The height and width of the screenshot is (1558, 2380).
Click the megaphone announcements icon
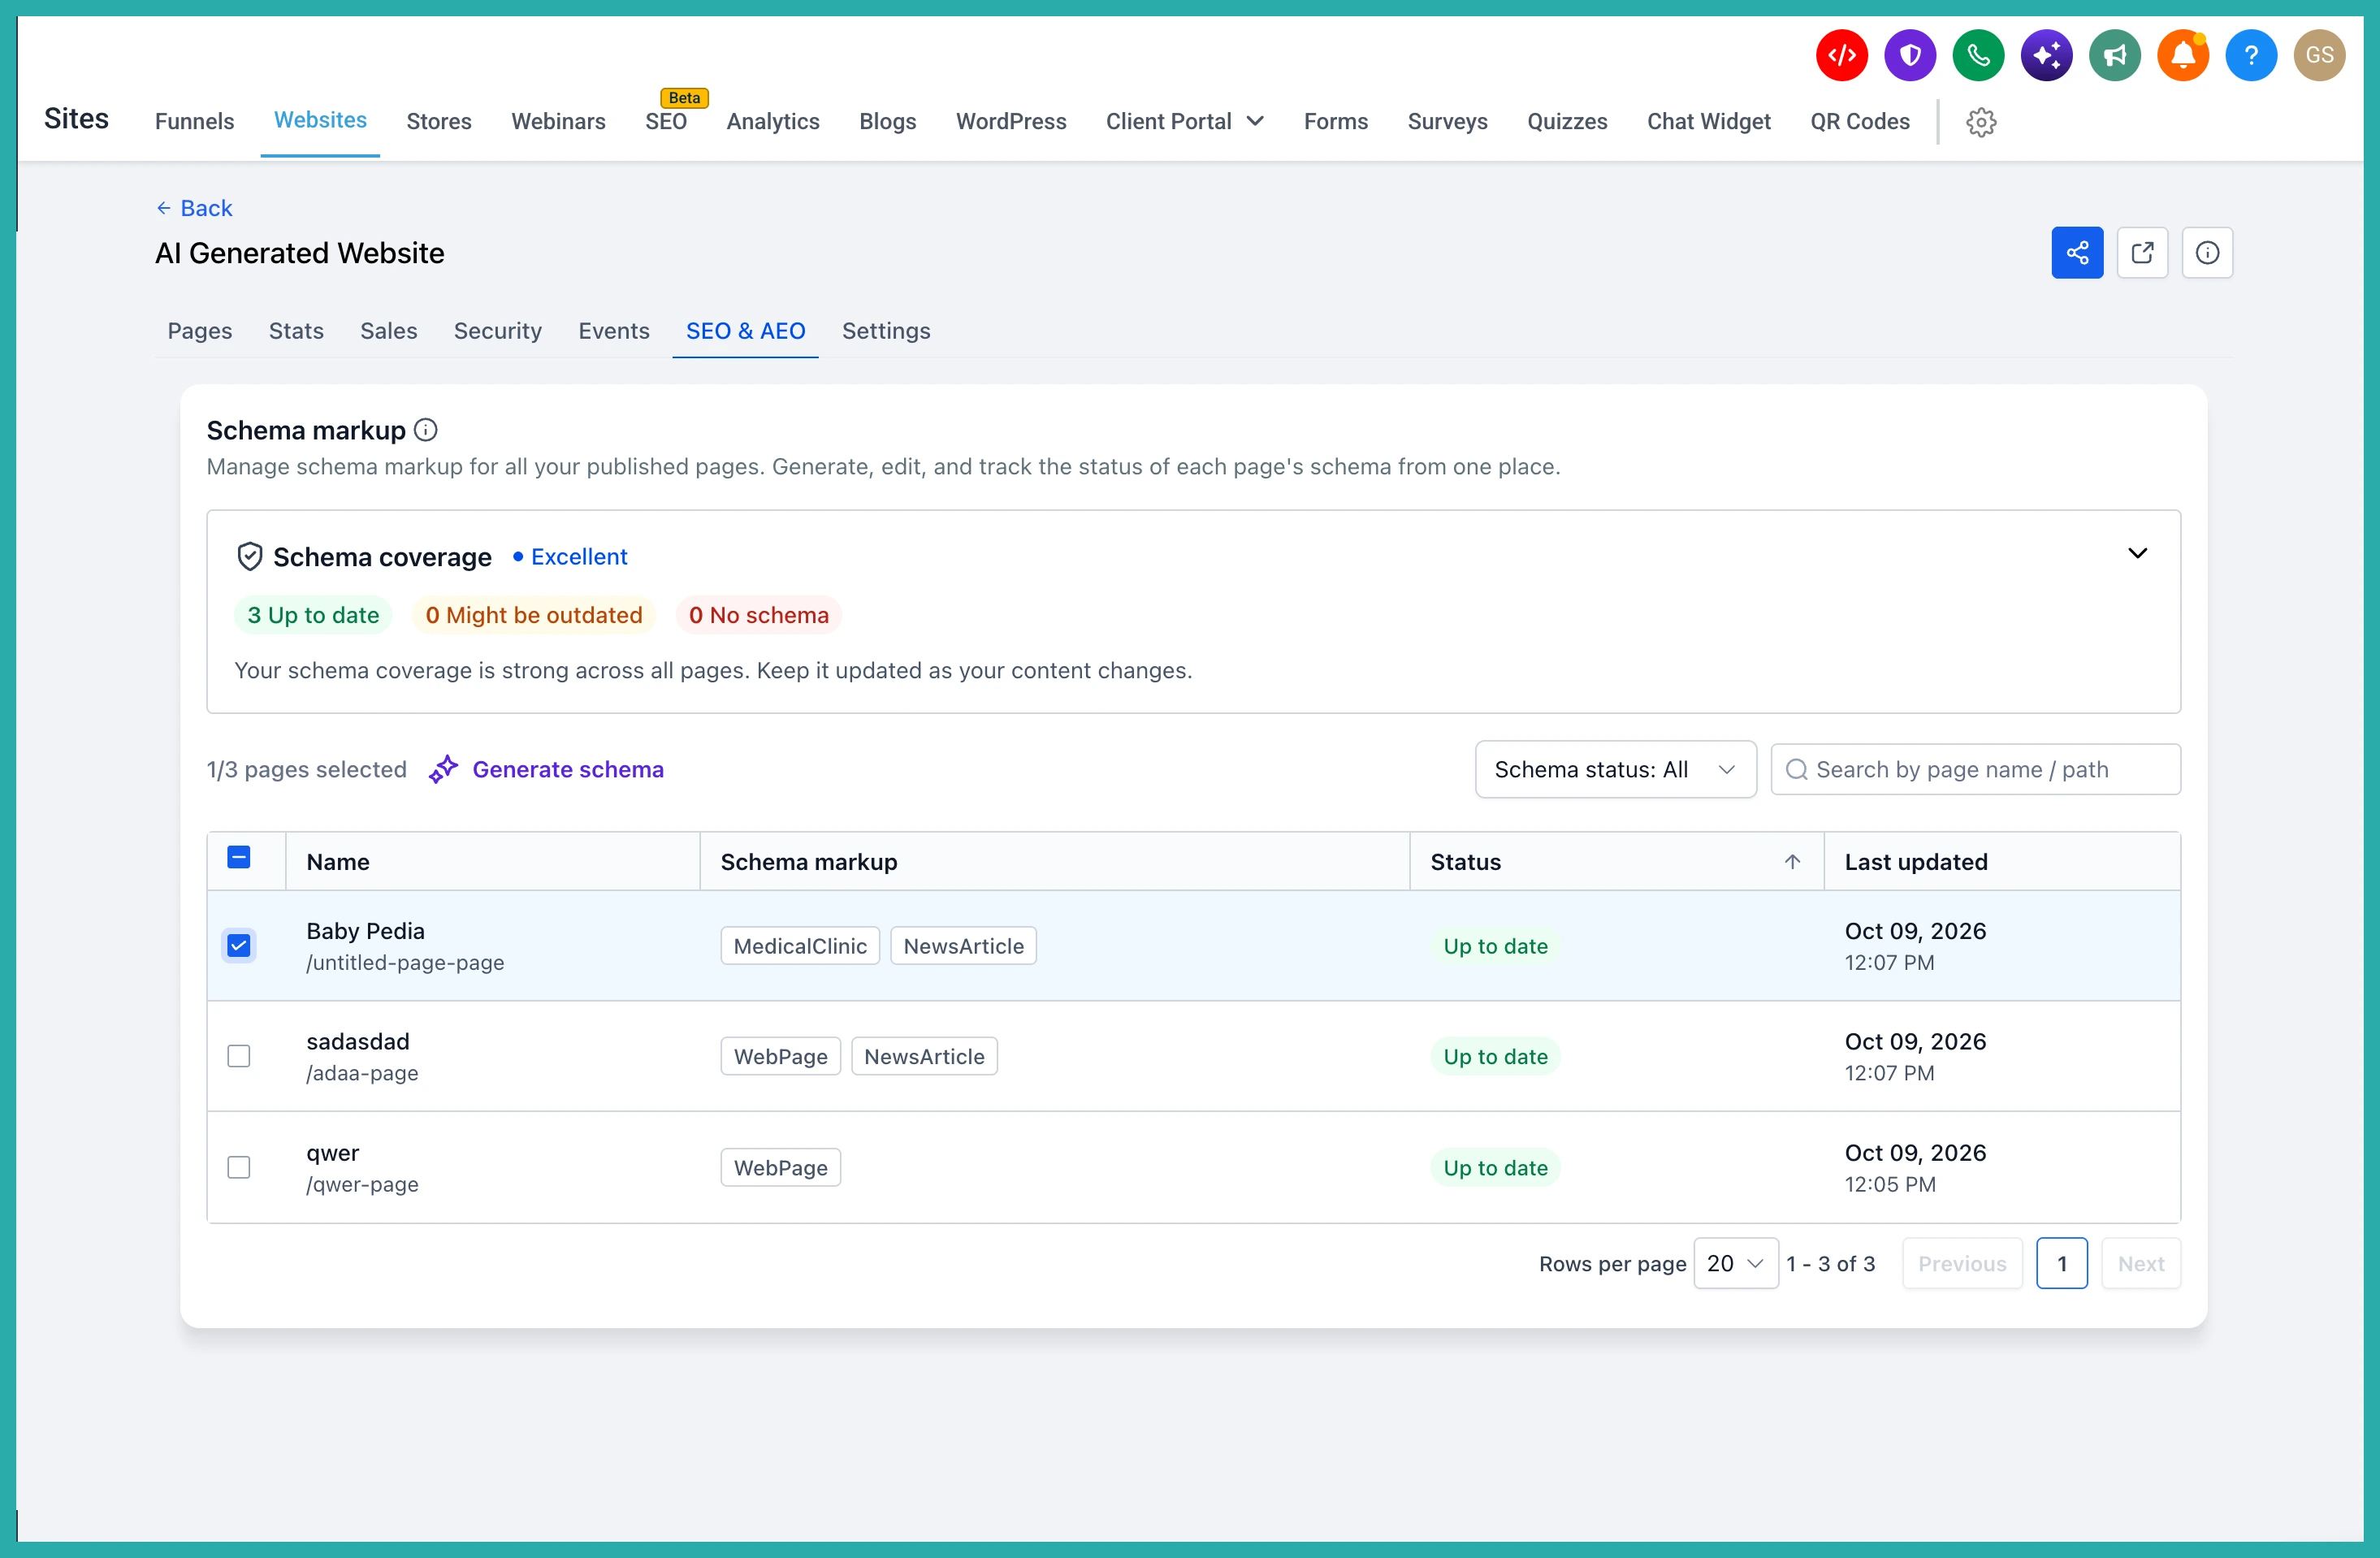point(2114,55)
